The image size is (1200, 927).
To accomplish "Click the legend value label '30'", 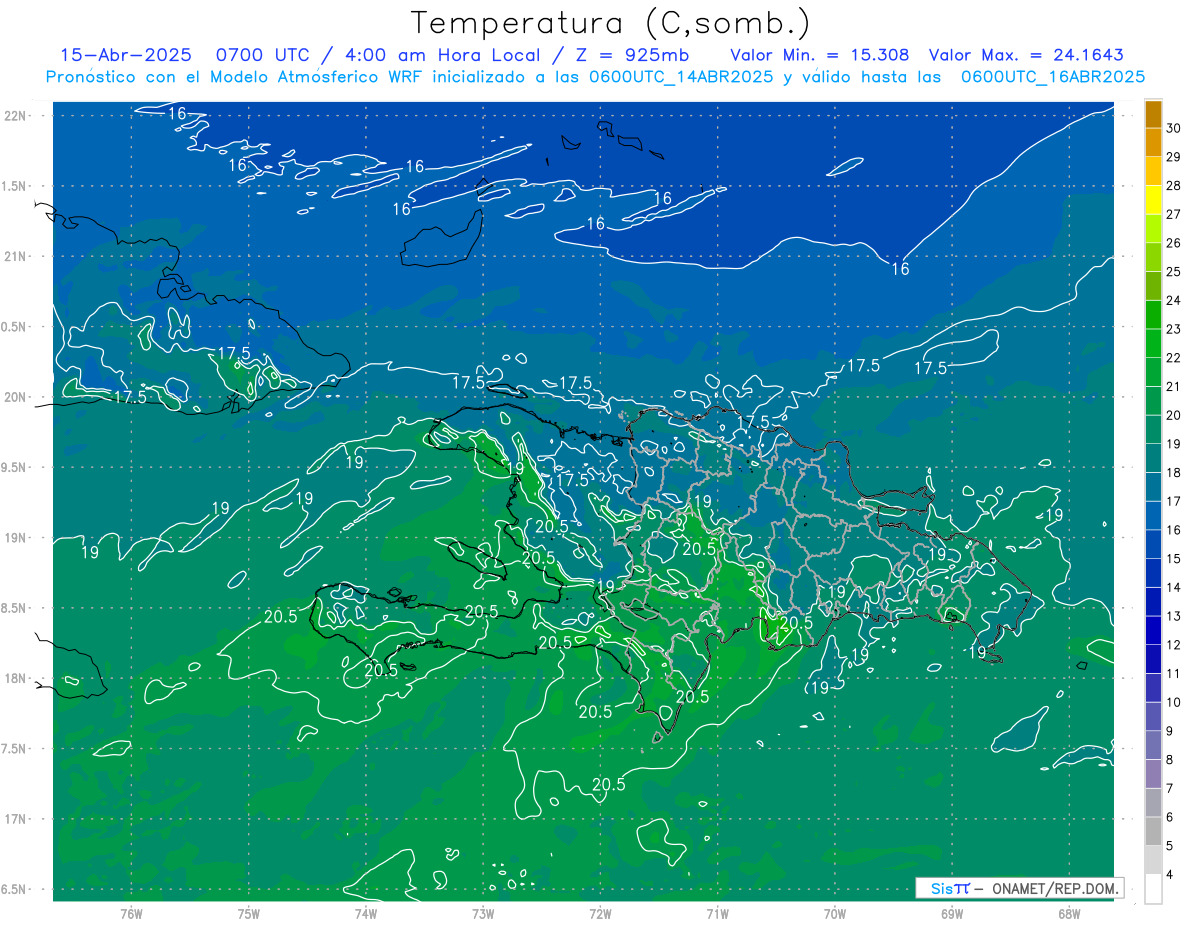I will coord(1175,128).
